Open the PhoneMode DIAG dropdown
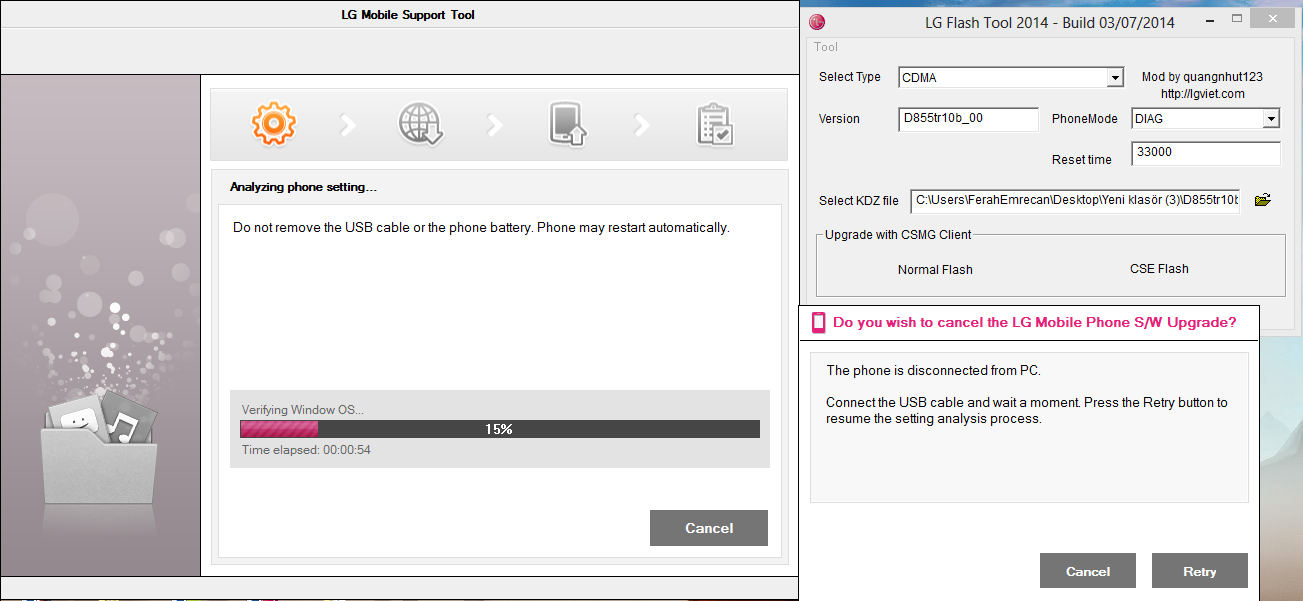Viewport: 1303px width, 601px height. (1271, 118)
